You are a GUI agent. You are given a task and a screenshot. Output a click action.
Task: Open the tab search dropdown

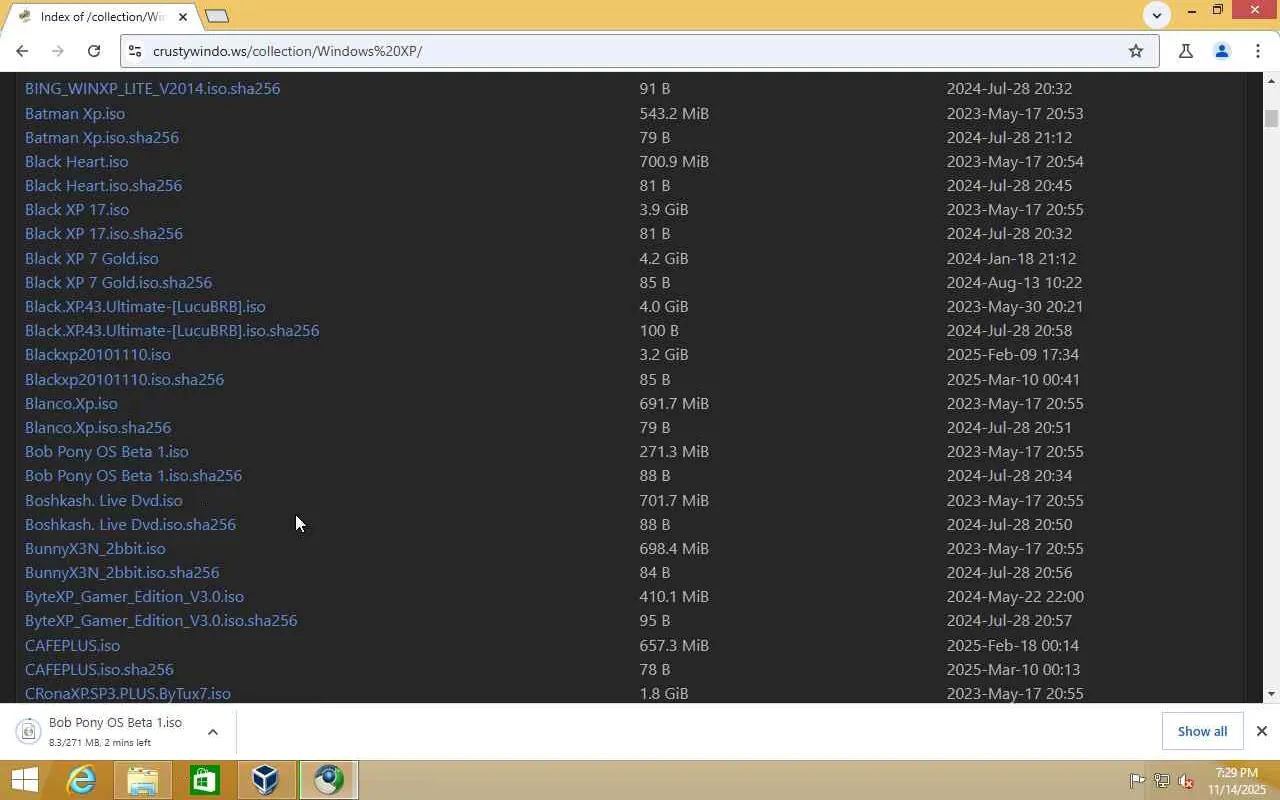[1156, 14]
